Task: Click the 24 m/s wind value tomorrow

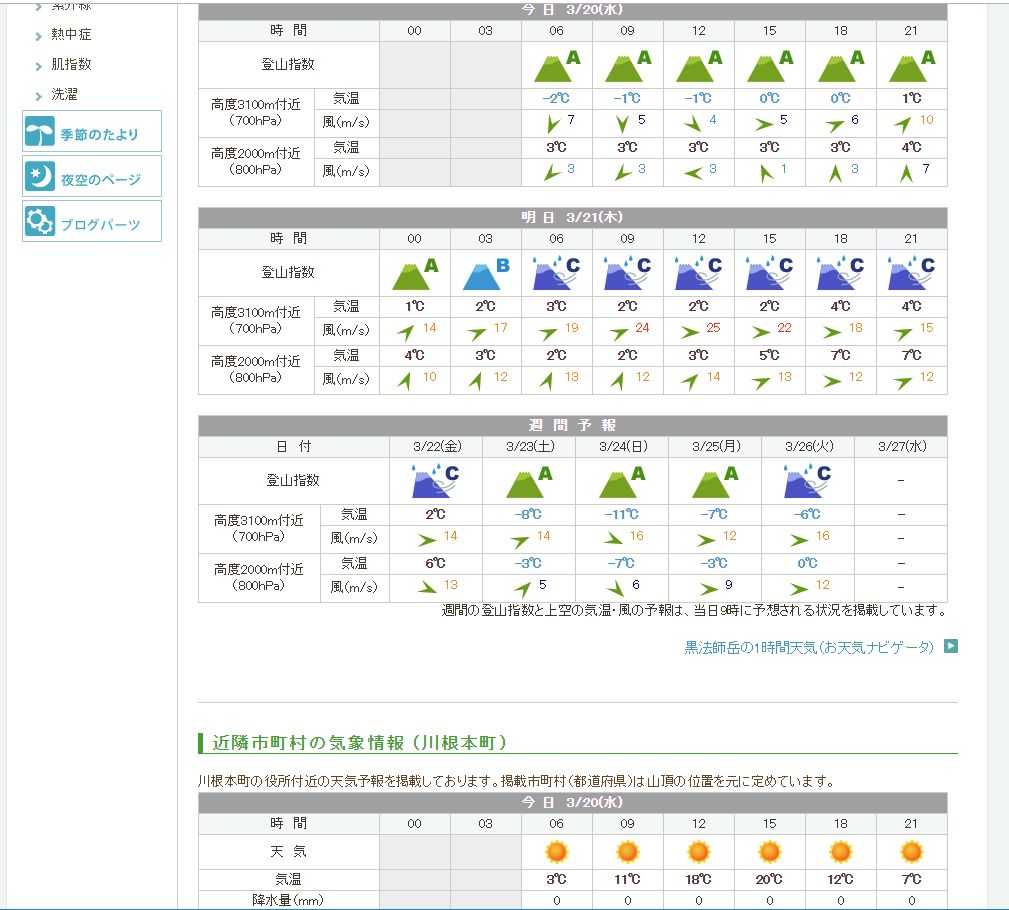Action: [x=642, y=328]
